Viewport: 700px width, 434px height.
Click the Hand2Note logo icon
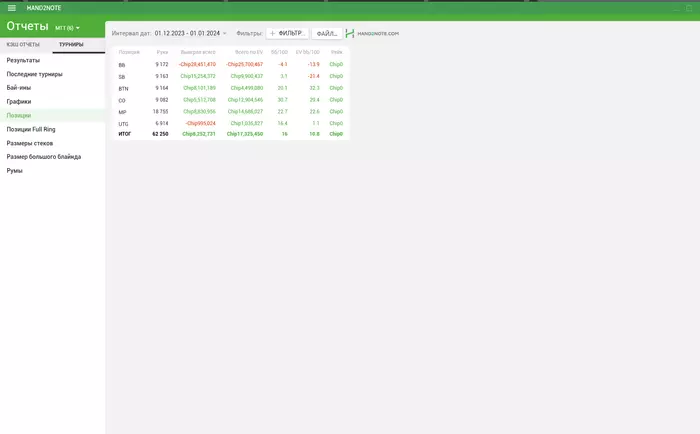[350, 33]
